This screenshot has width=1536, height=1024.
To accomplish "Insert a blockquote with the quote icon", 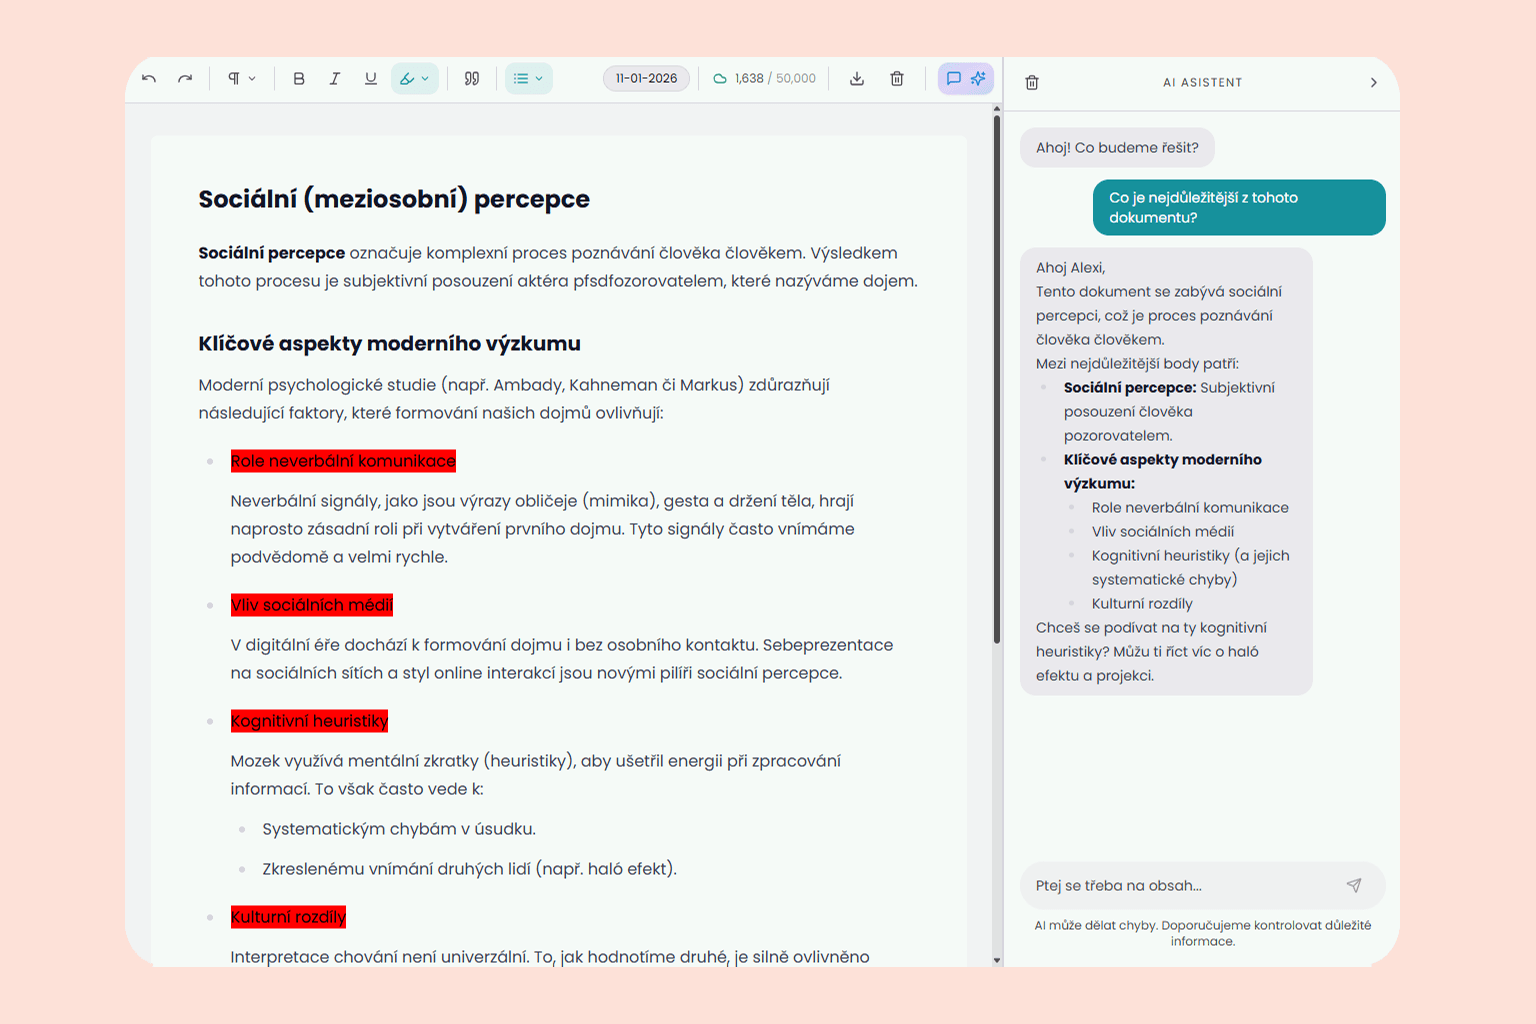I will 472,79.
